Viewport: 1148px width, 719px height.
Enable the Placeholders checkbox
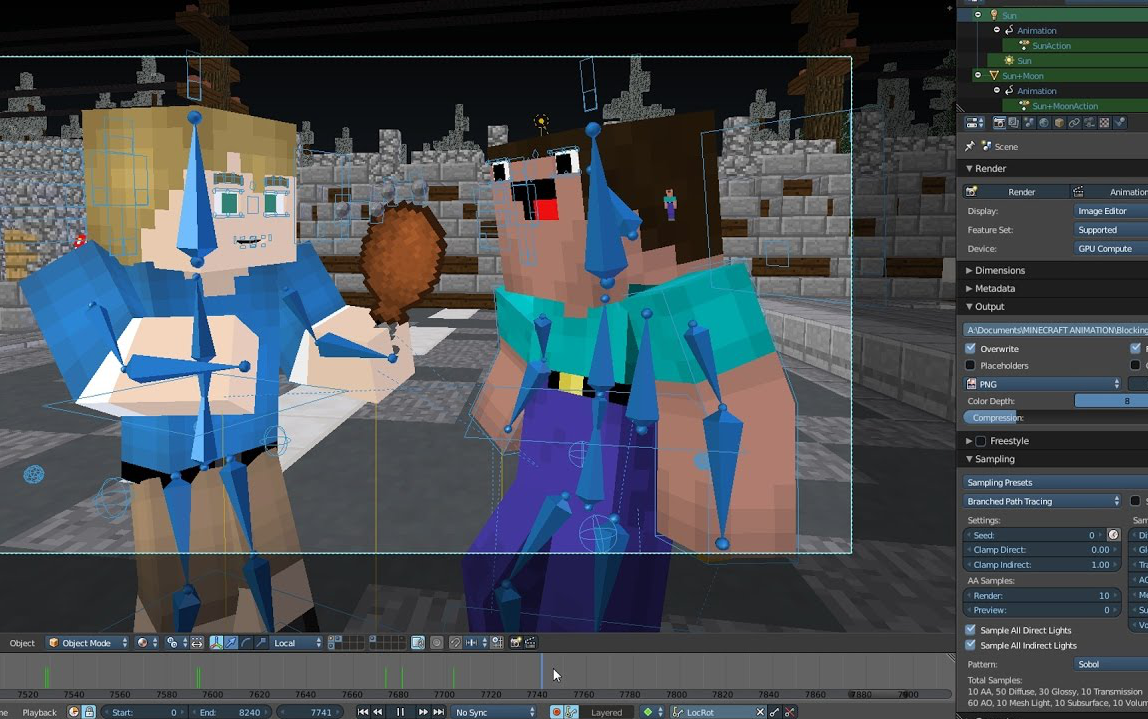(x=971, y=365)
